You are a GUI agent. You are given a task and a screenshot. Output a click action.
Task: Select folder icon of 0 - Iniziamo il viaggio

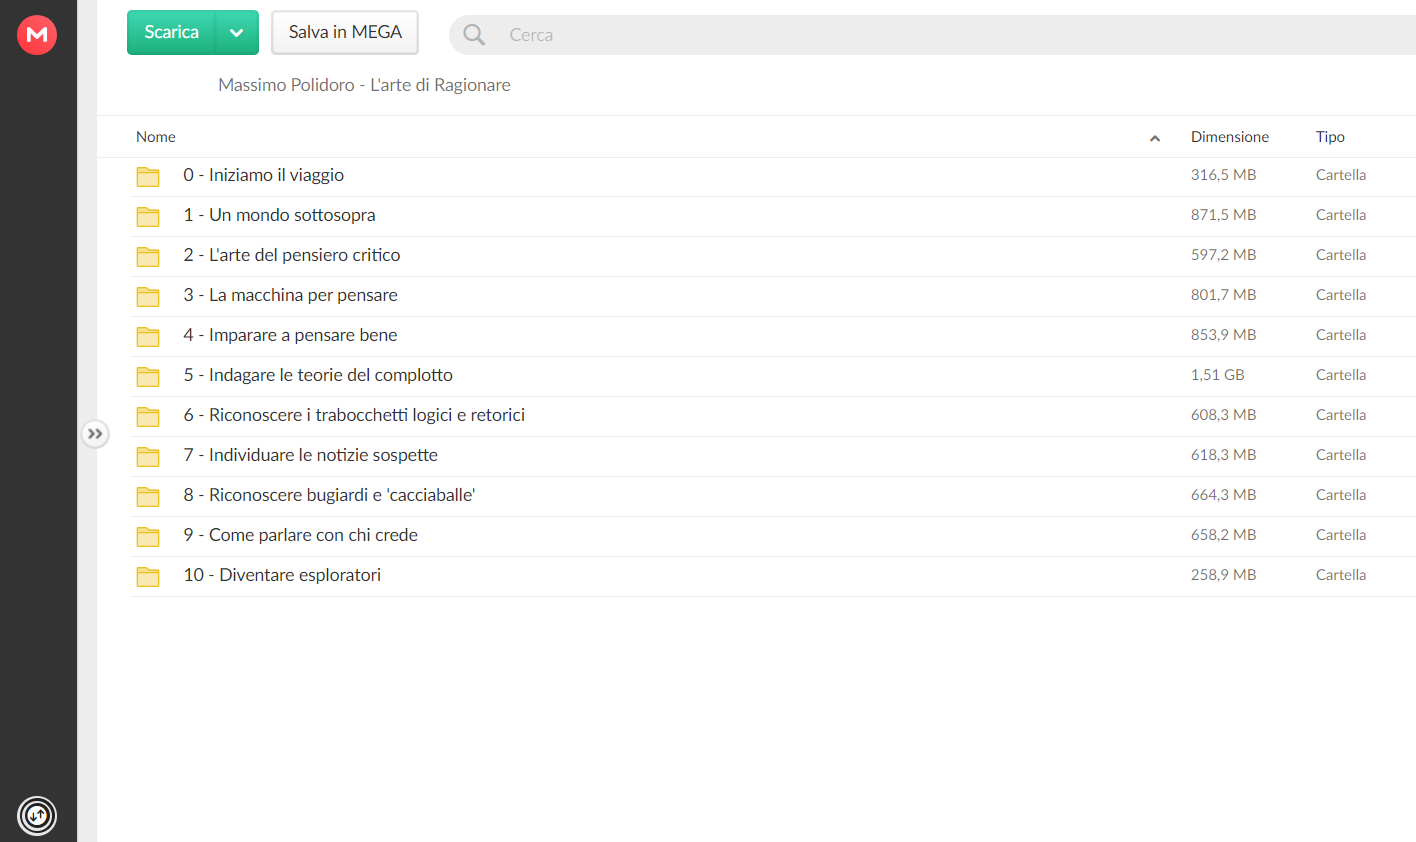point(148,177)
